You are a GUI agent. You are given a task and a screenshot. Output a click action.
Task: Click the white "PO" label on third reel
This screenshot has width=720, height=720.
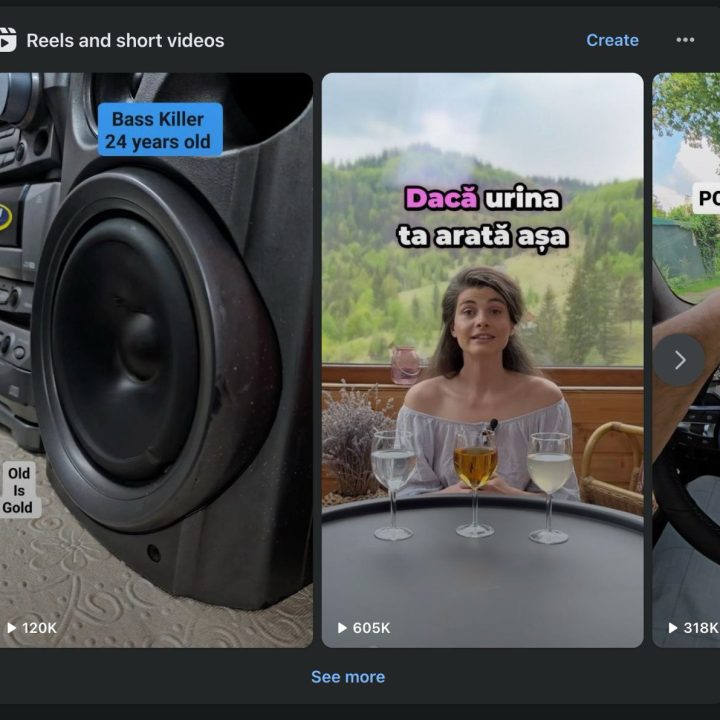point(707,199)
